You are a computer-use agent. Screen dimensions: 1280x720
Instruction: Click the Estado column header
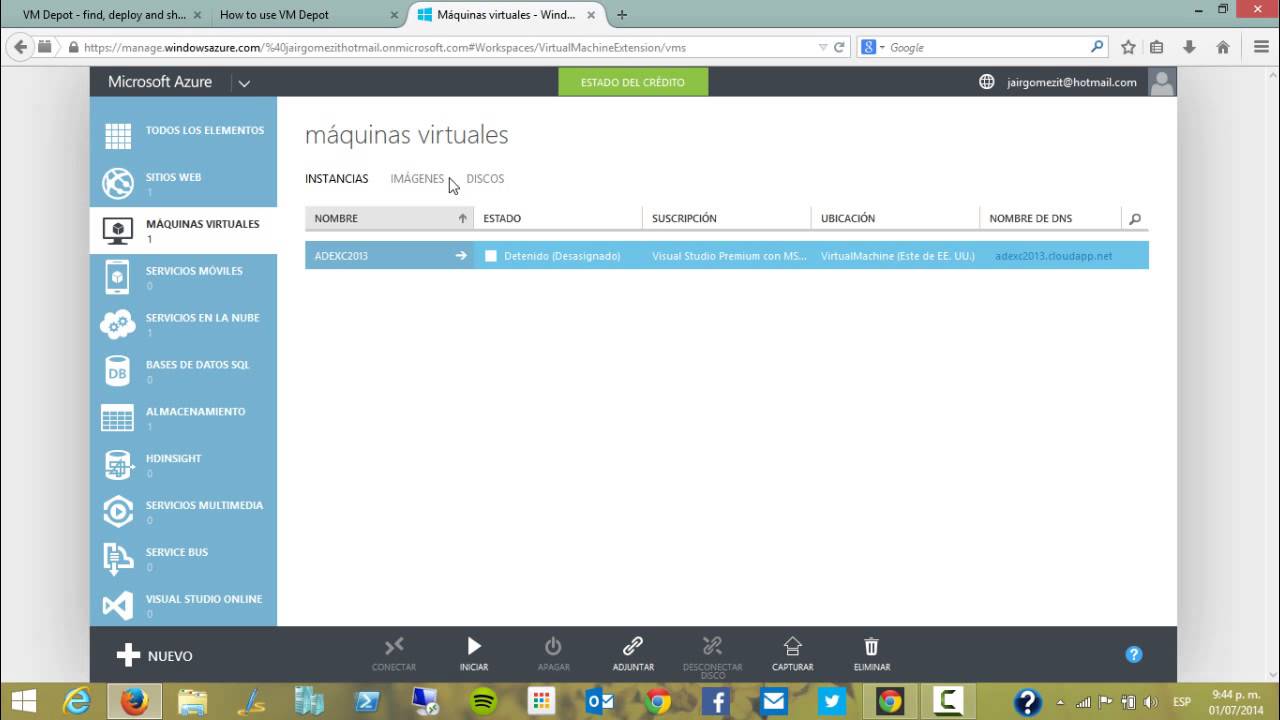(558, 218)
